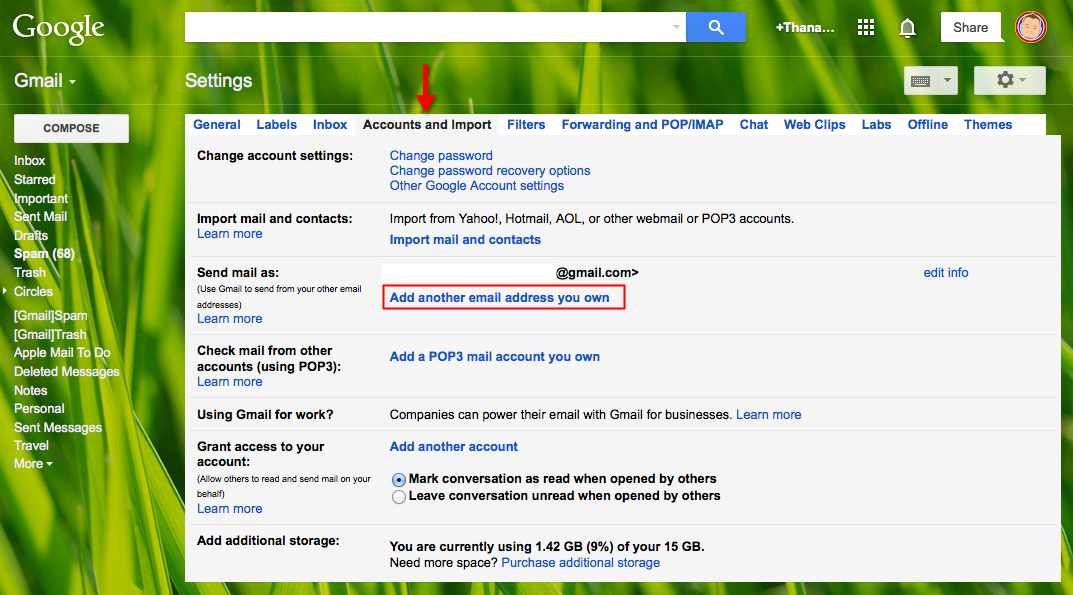
Task: Open Deleted Messages label
Action: (67, 372)
